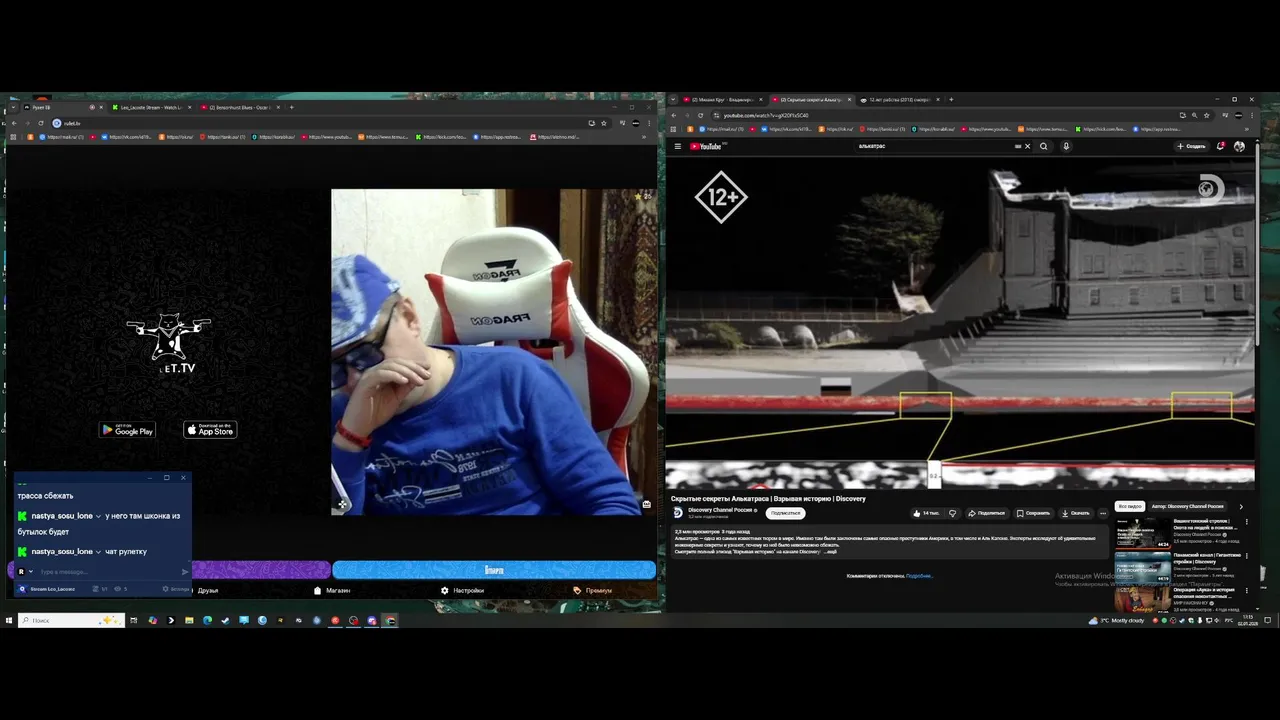Image resolution: width=1280 pixels, height=720 pixels.
Task: Open the YouTube account avatar menu
Action: (1239, 146)
